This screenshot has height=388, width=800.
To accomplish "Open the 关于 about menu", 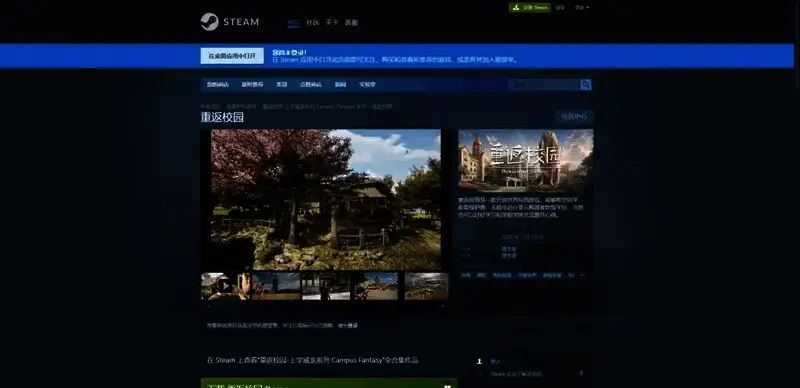I will point(332,22).
